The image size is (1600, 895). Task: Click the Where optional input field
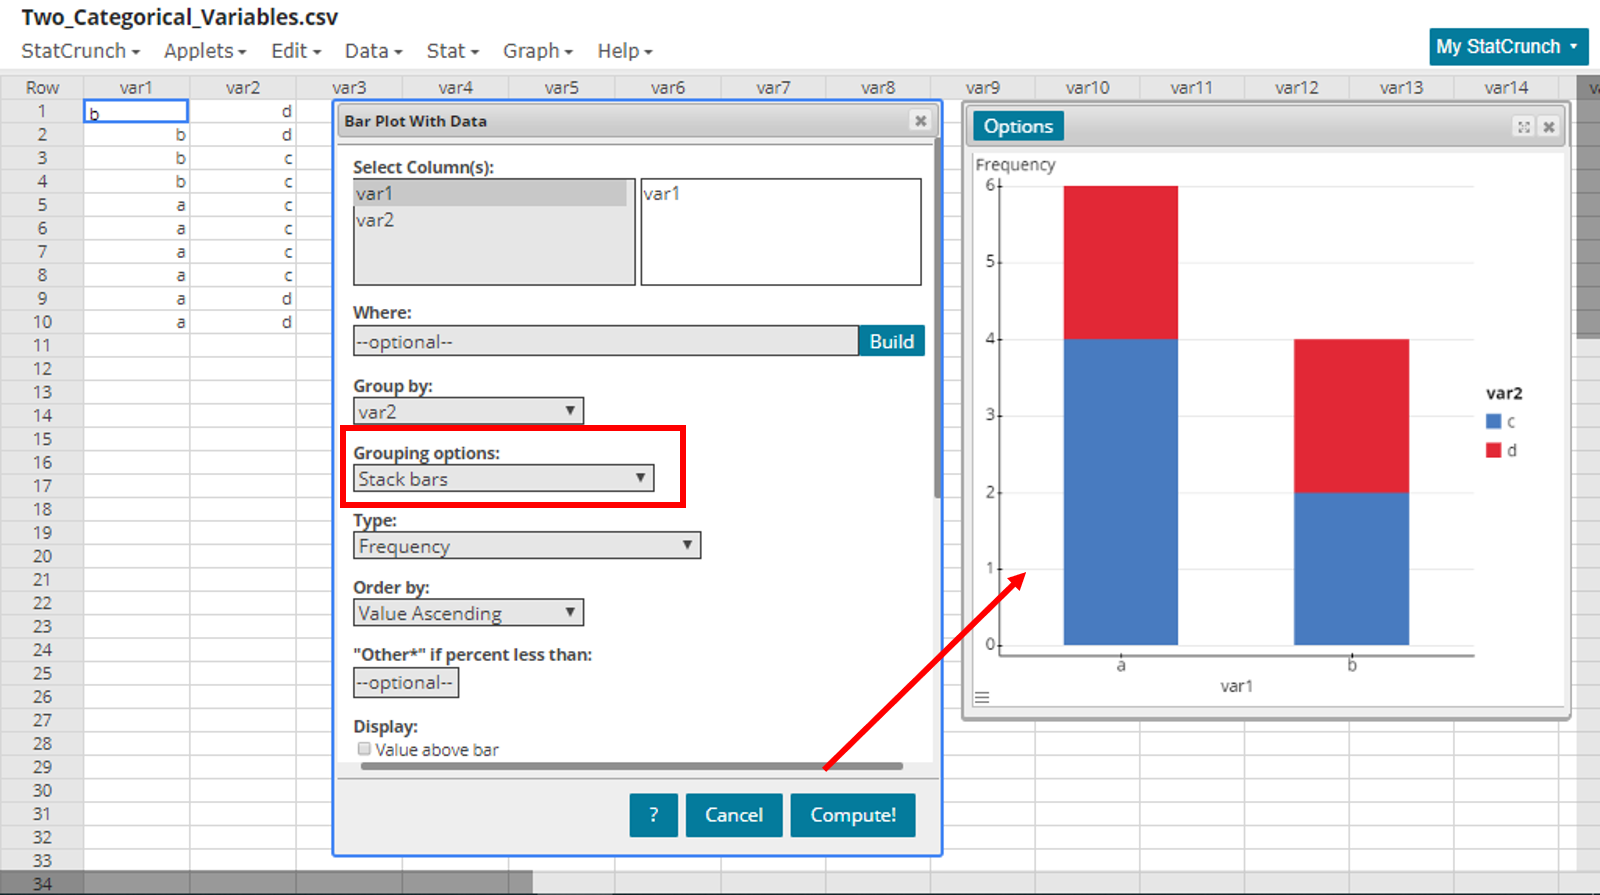pos(605,342)
